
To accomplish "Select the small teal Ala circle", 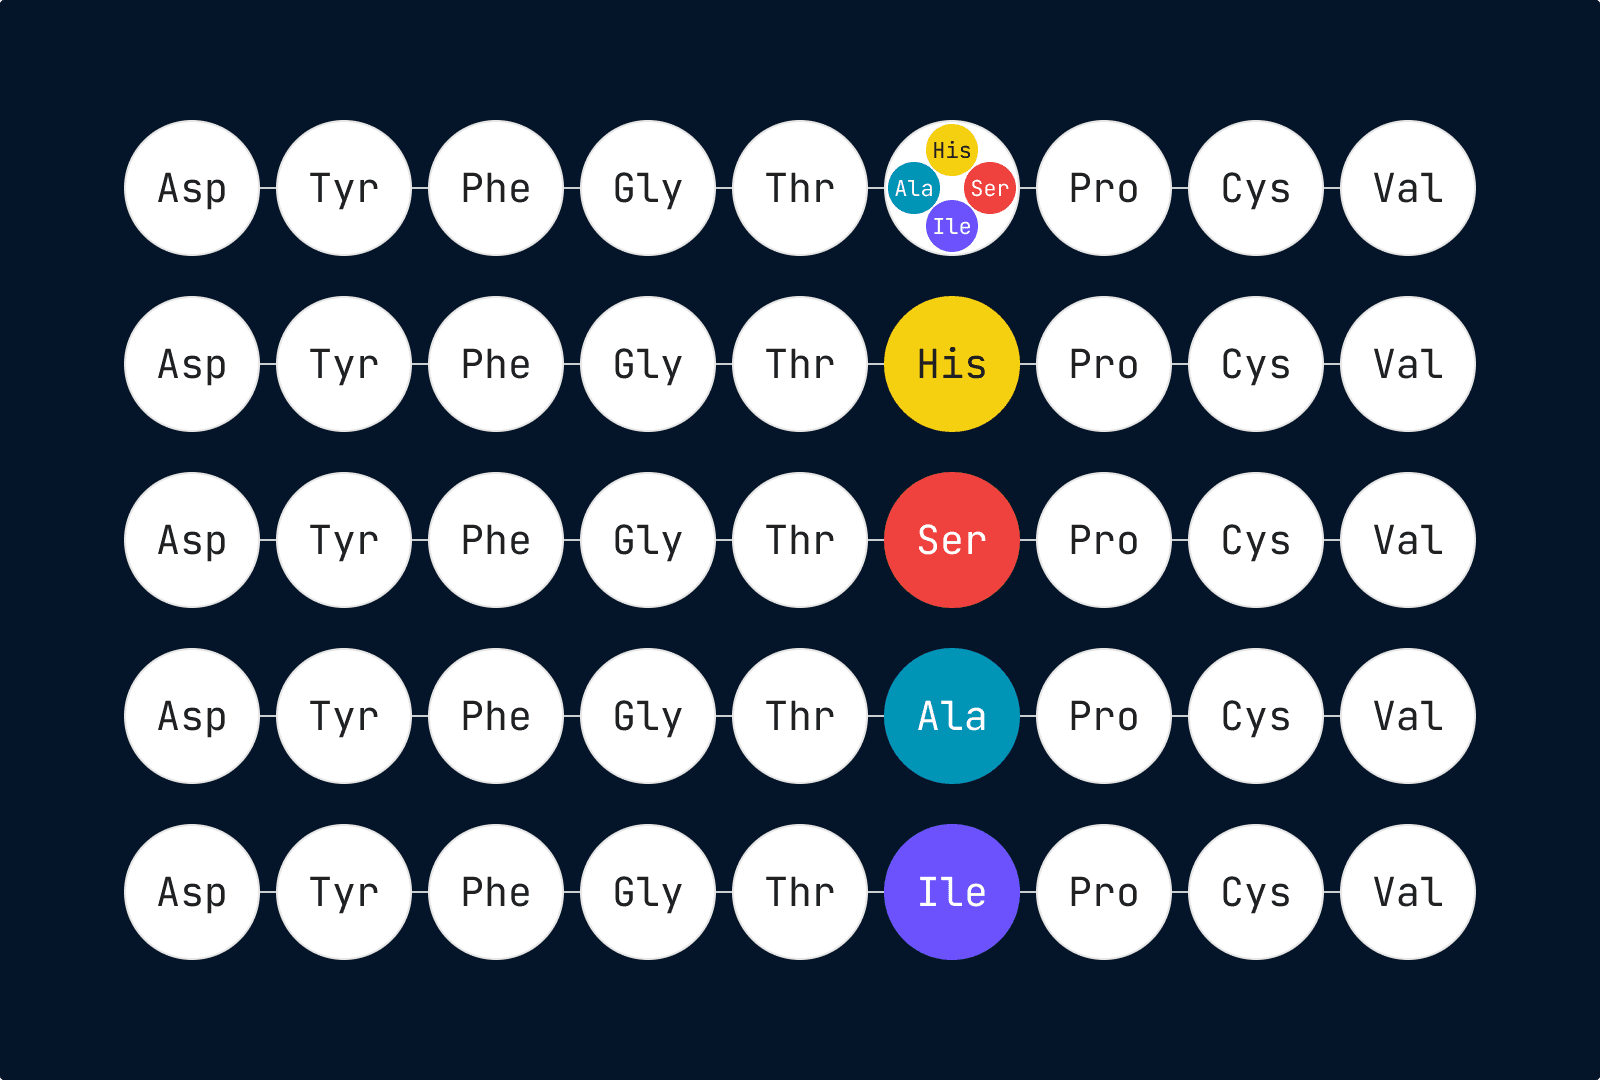I will (914, 188).
